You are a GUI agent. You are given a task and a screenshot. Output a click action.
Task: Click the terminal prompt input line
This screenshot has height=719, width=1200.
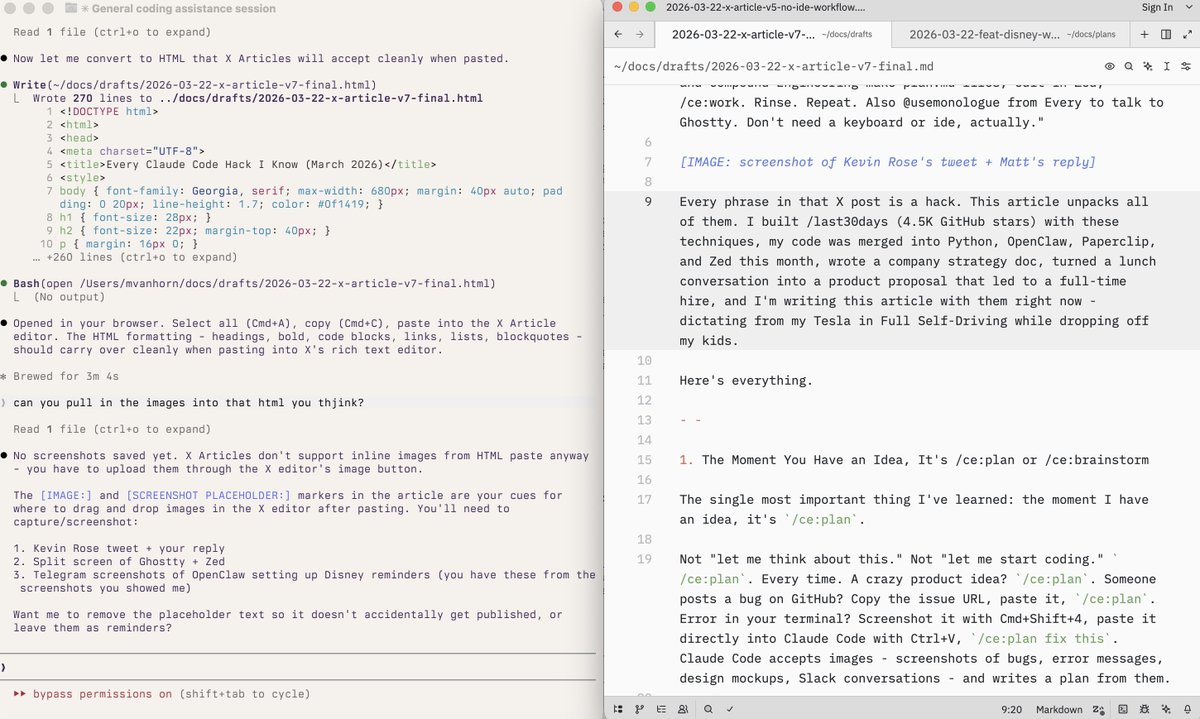click(300, 666)
